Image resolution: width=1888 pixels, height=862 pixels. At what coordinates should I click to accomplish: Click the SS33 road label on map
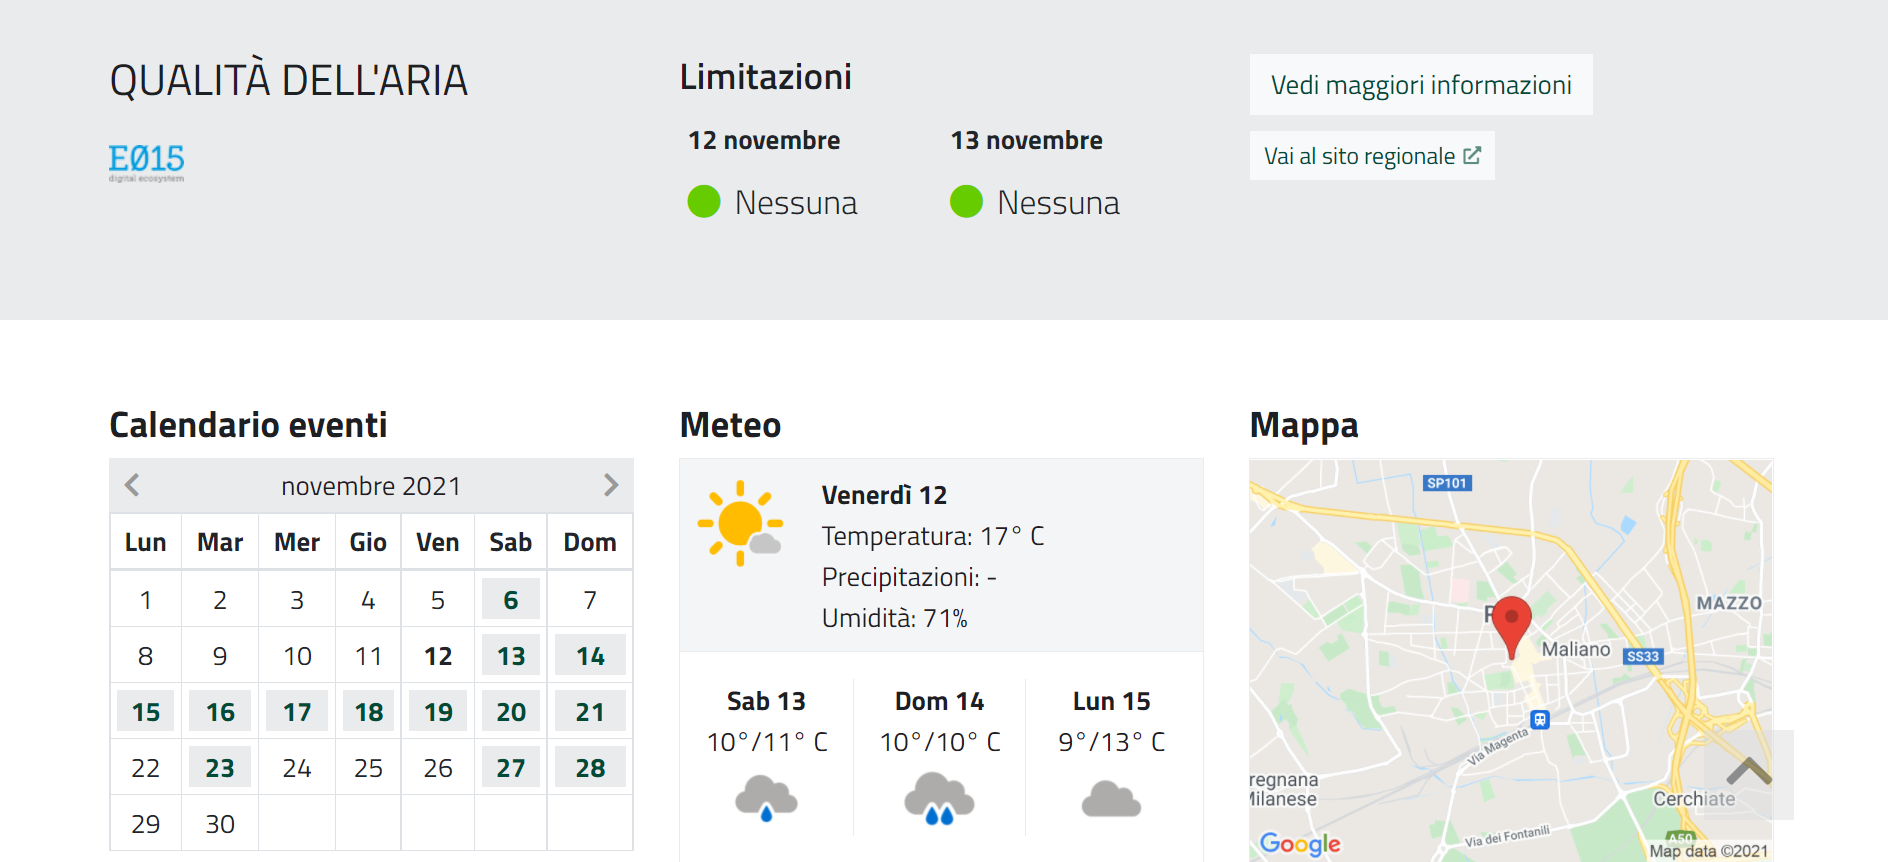point(1642,656)
